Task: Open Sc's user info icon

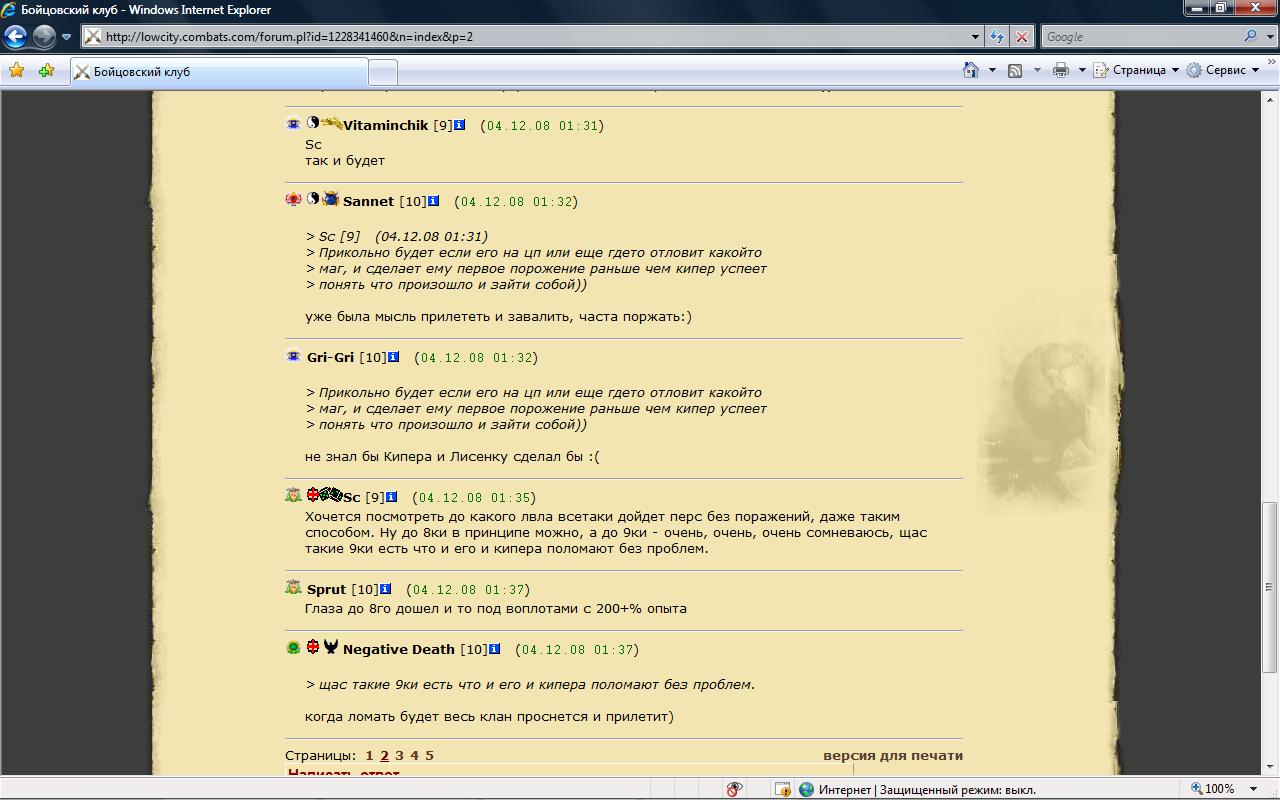Action: (392, 497)
